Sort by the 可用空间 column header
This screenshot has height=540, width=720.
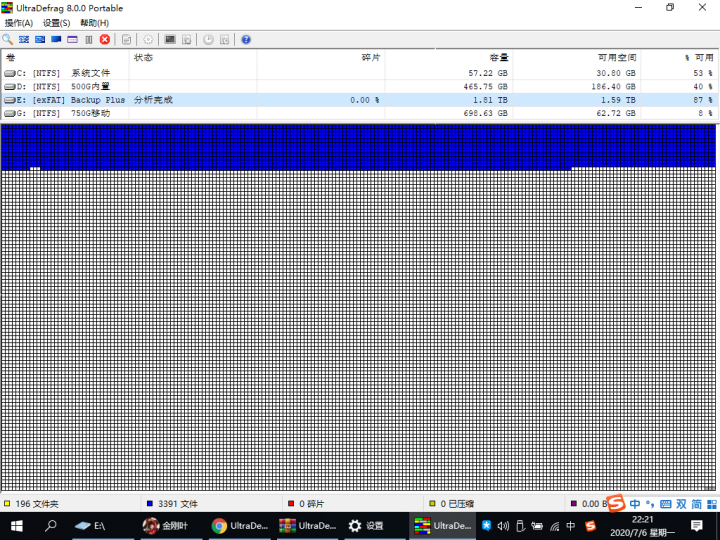pos(577,57)
